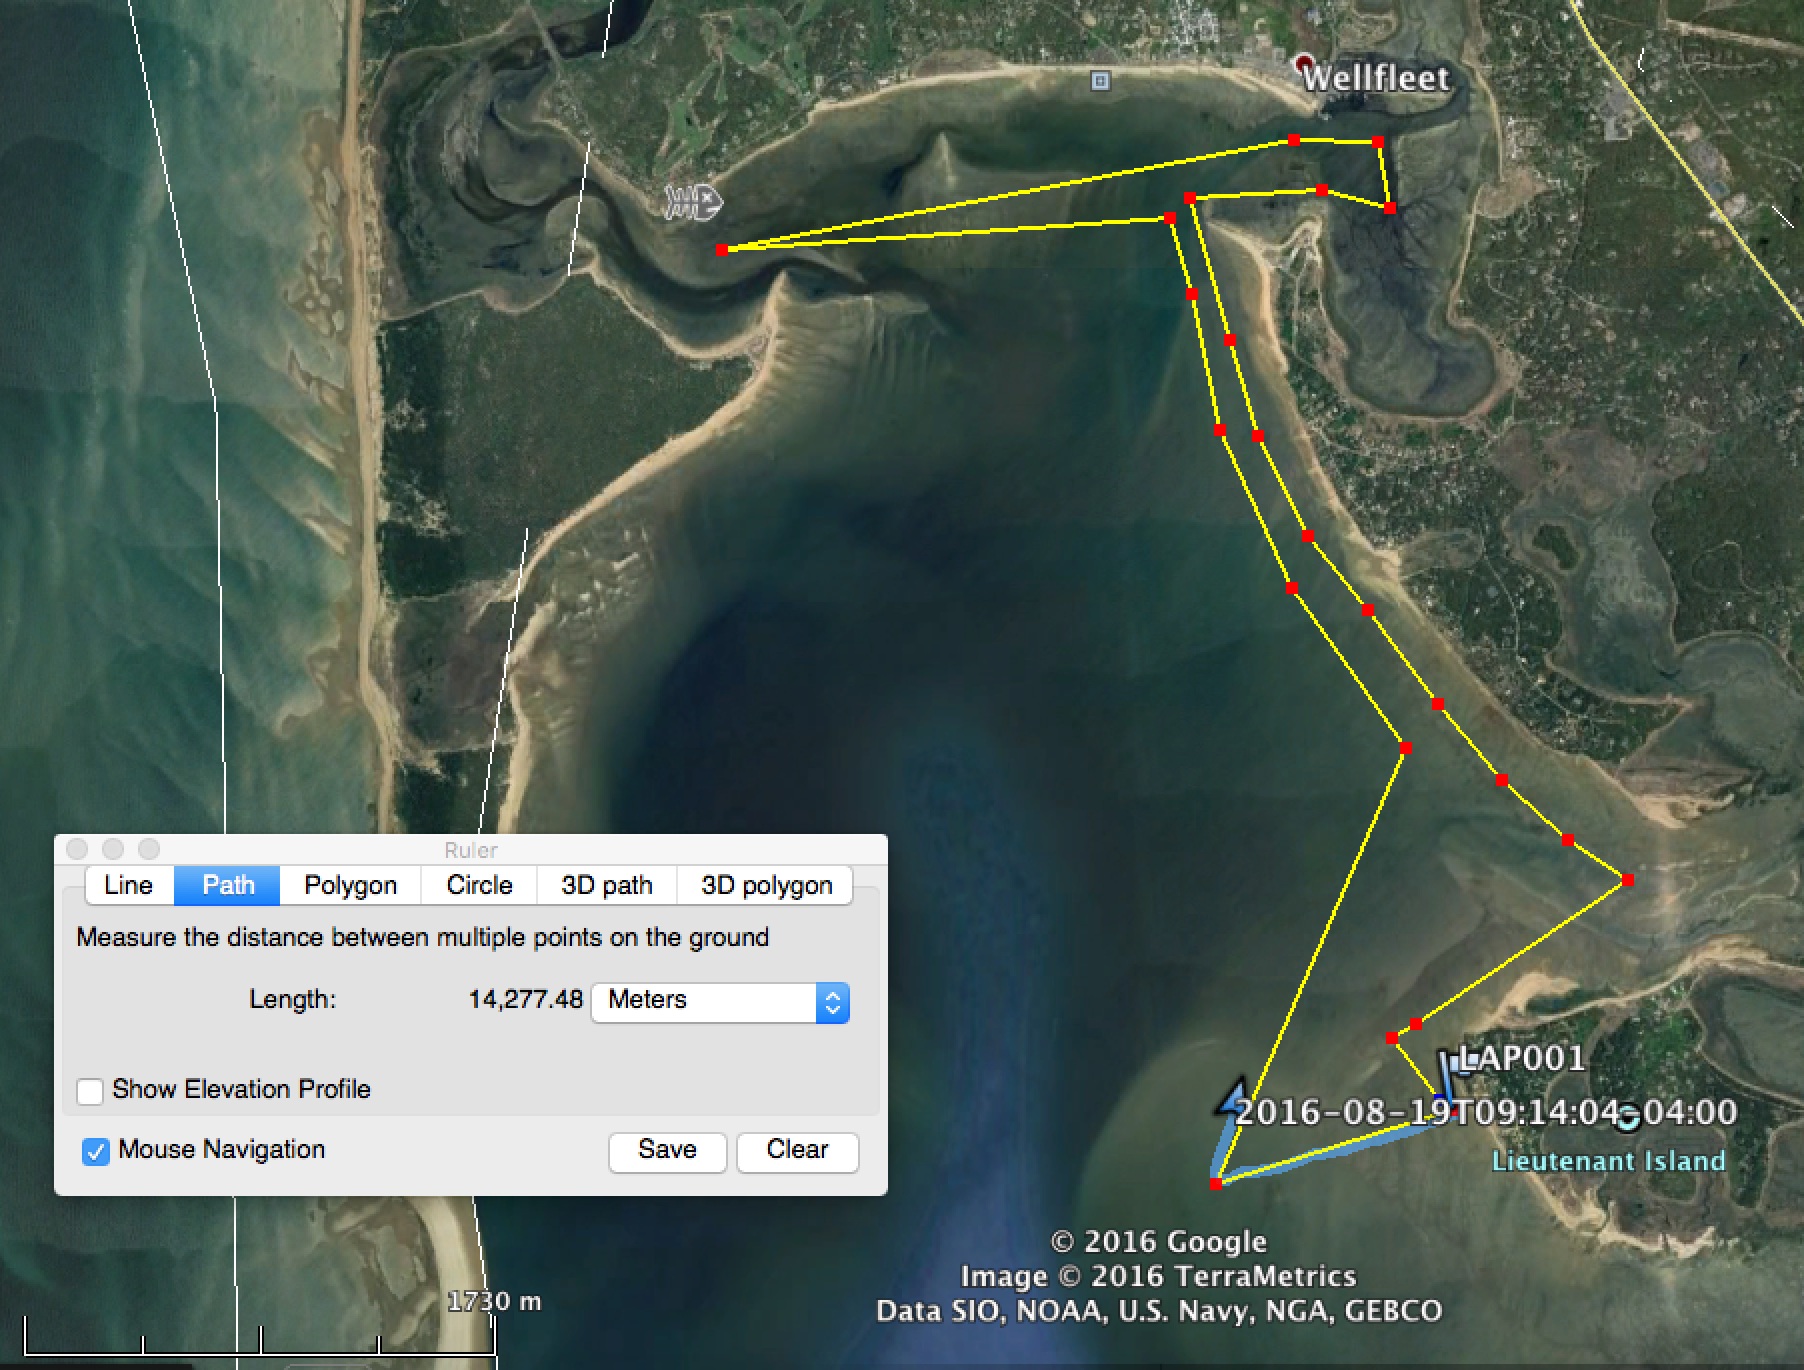
Task: Switch to the 3D path tab
Action: tap(606, 885)
